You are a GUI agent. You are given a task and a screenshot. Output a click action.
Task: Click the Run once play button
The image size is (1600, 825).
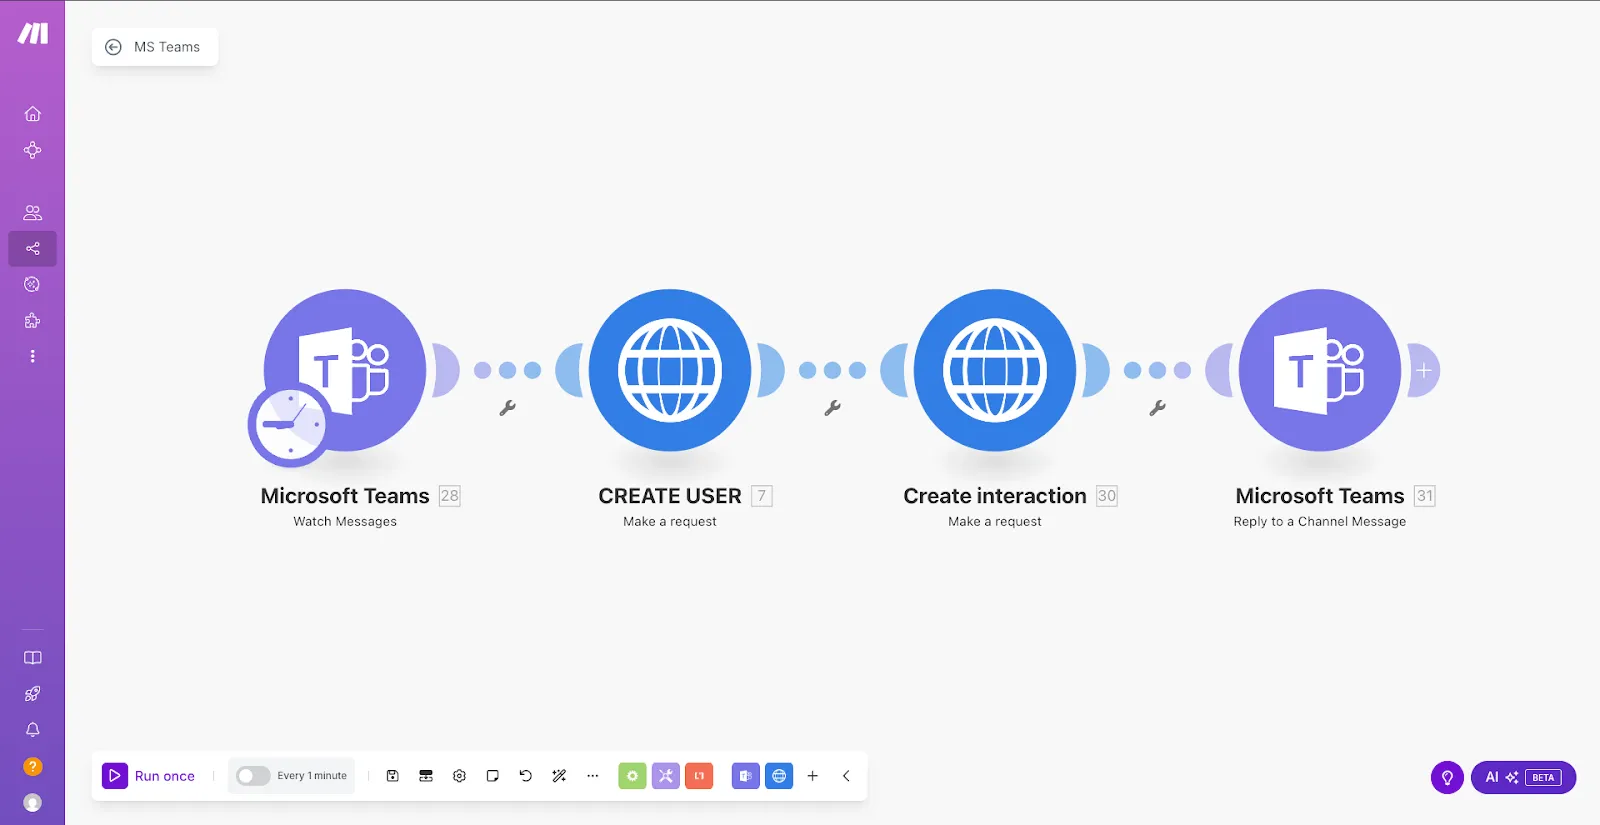point(115,776)
